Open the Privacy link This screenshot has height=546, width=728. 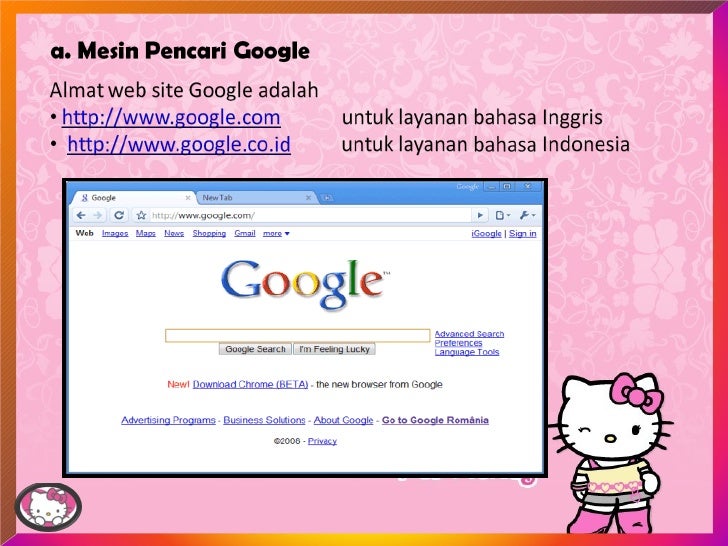322,441
